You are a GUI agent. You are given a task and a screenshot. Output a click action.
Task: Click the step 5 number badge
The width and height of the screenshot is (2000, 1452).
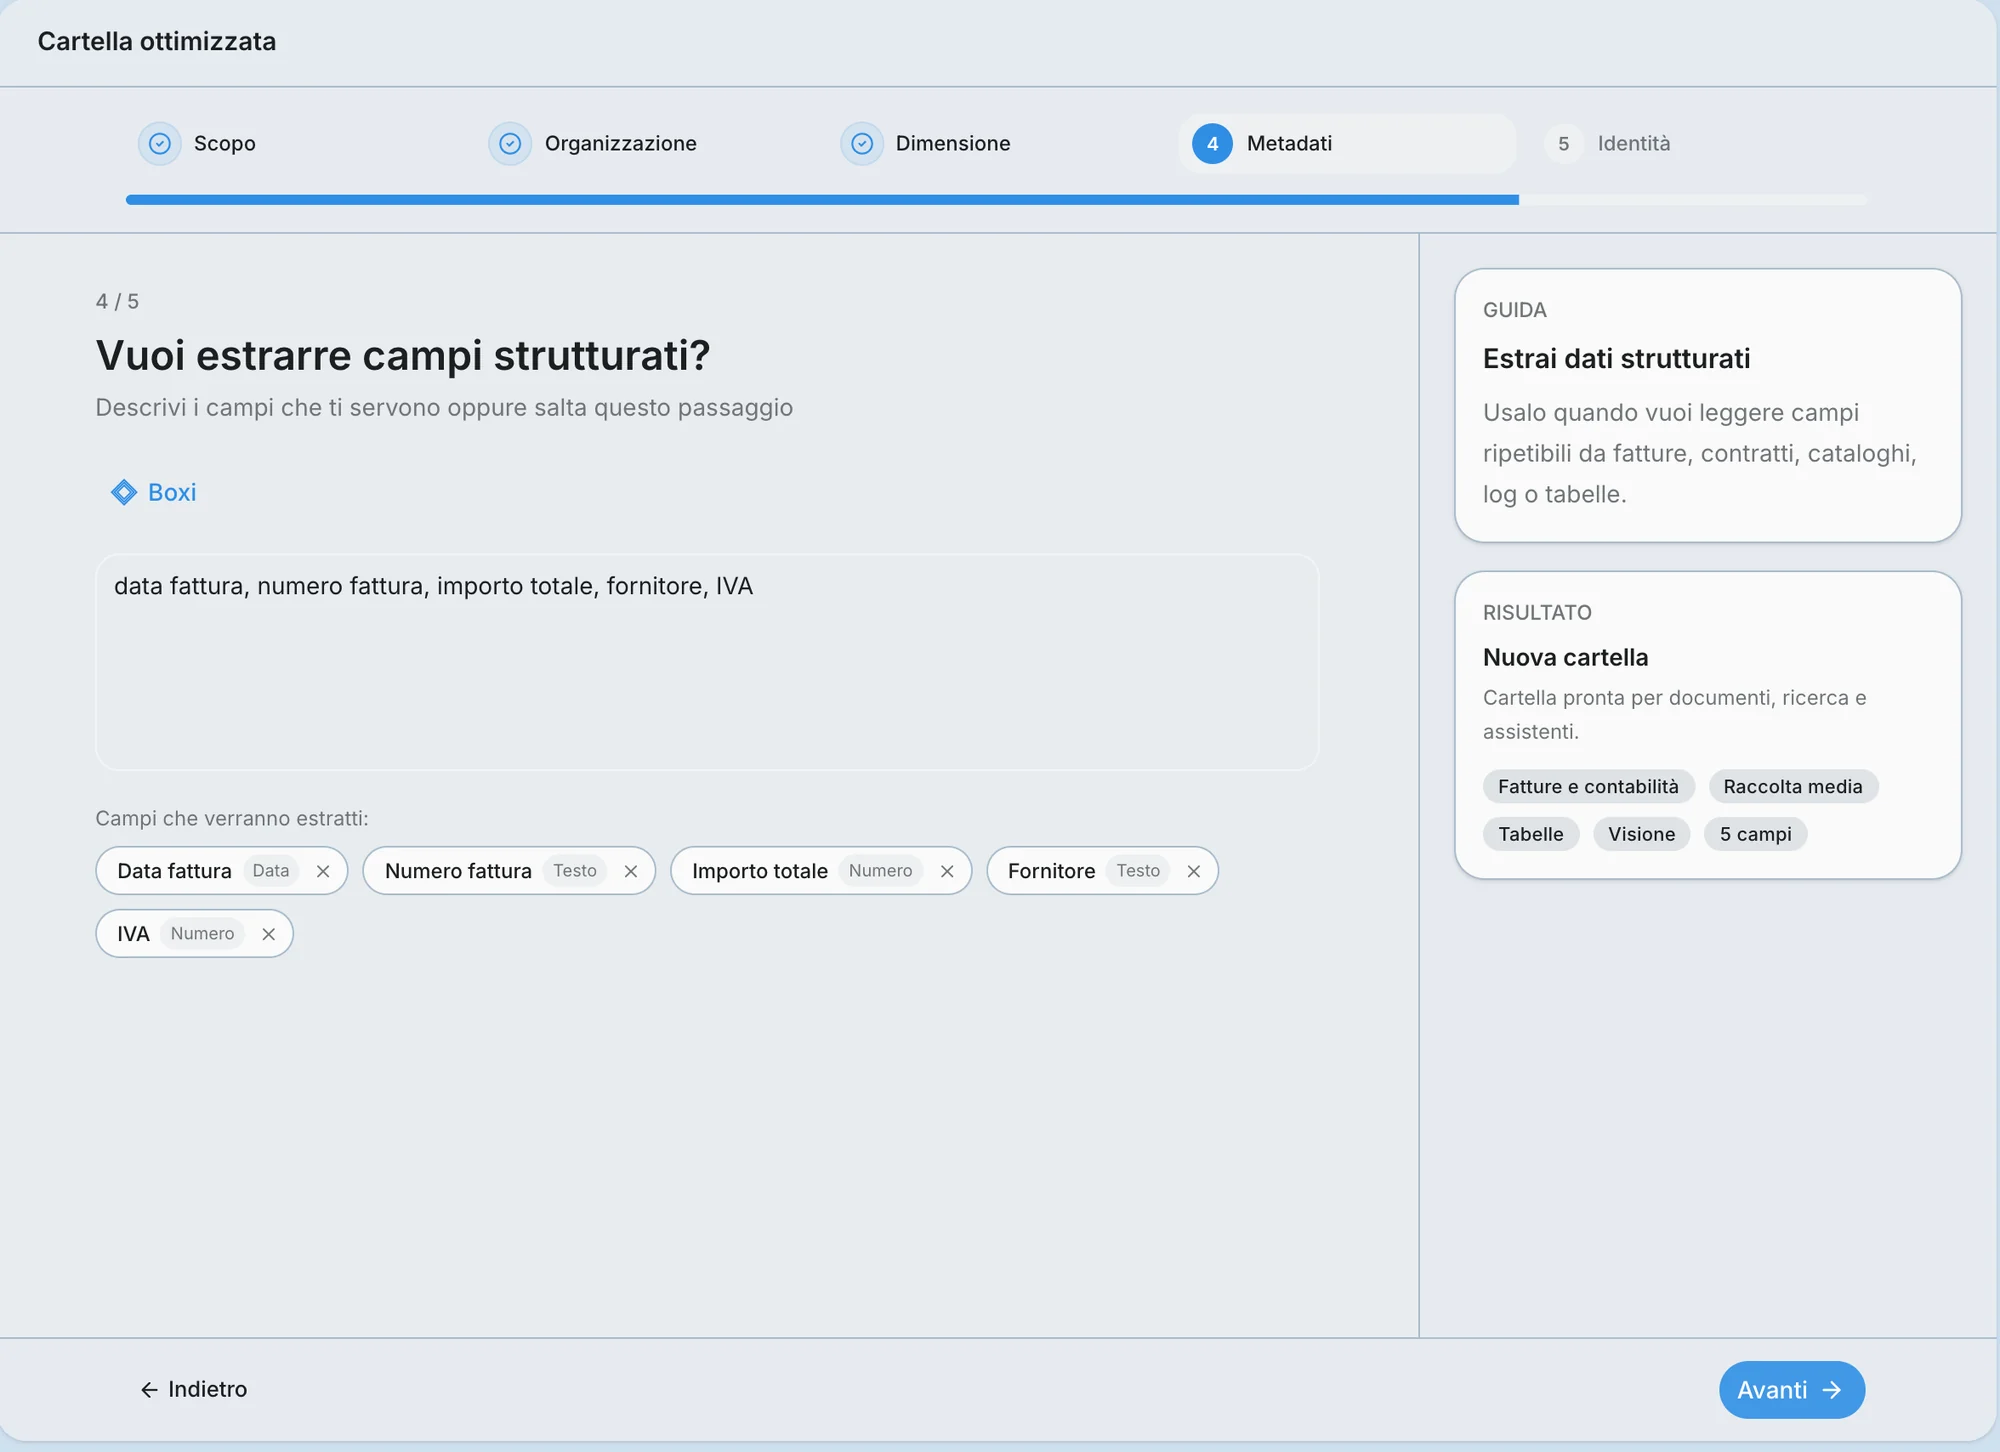[x=1563, y=144]
